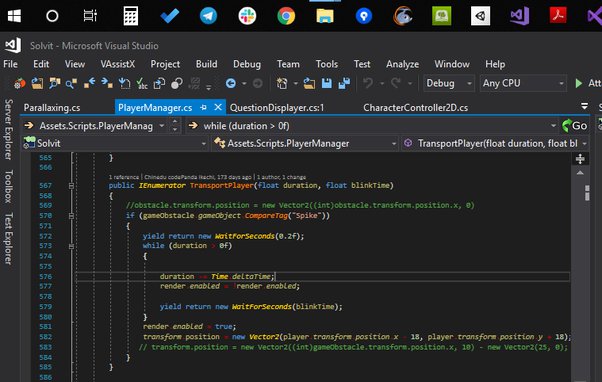Click the Navigate Backward blue arrow

[x=231, y=83]
